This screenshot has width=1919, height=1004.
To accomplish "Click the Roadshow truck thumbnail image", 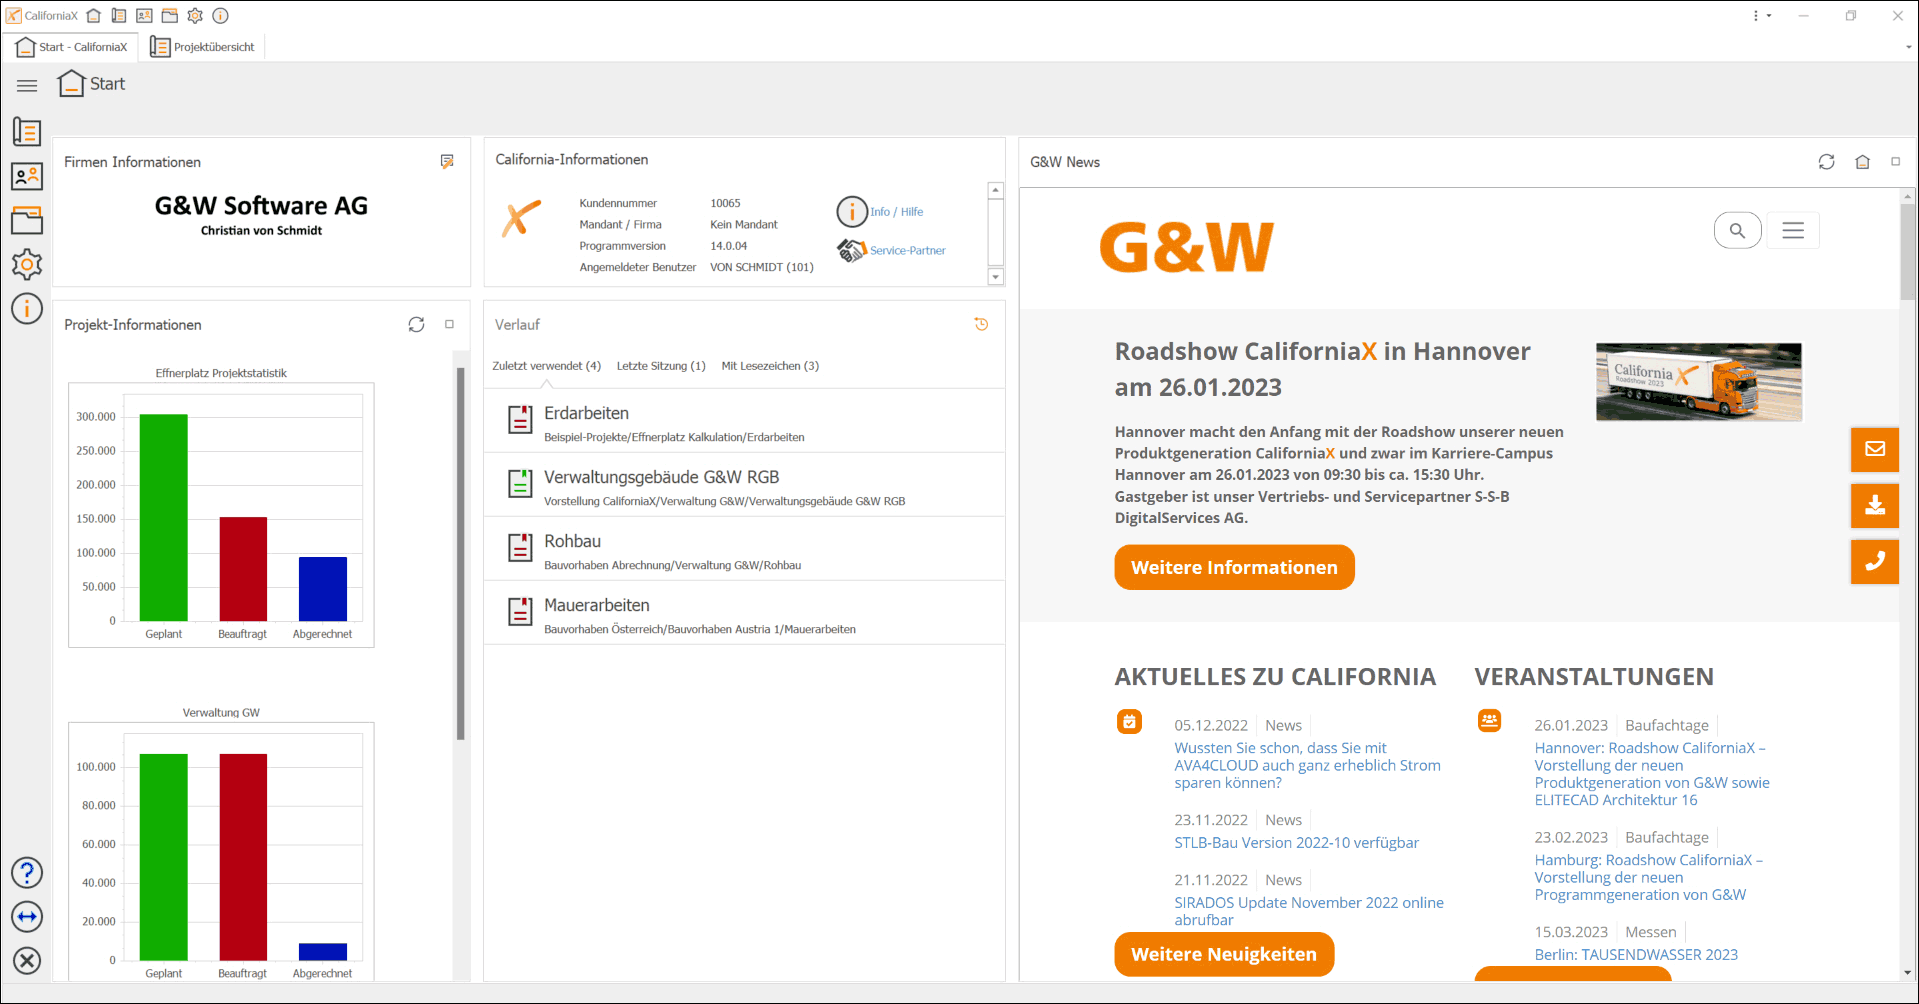I will [1699, 382].
